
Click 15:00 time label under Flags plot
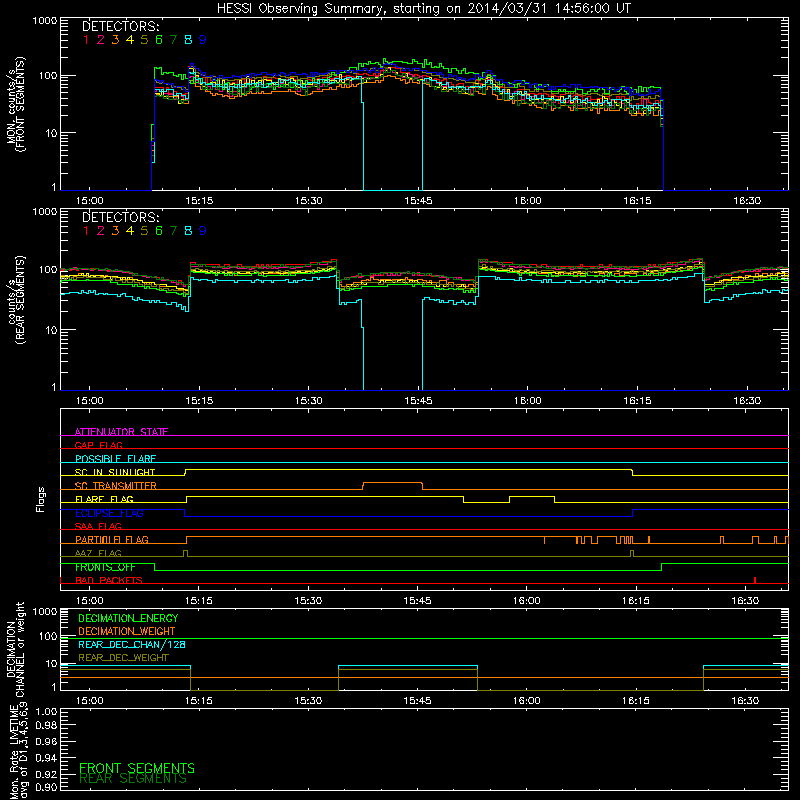click(89, 601)
